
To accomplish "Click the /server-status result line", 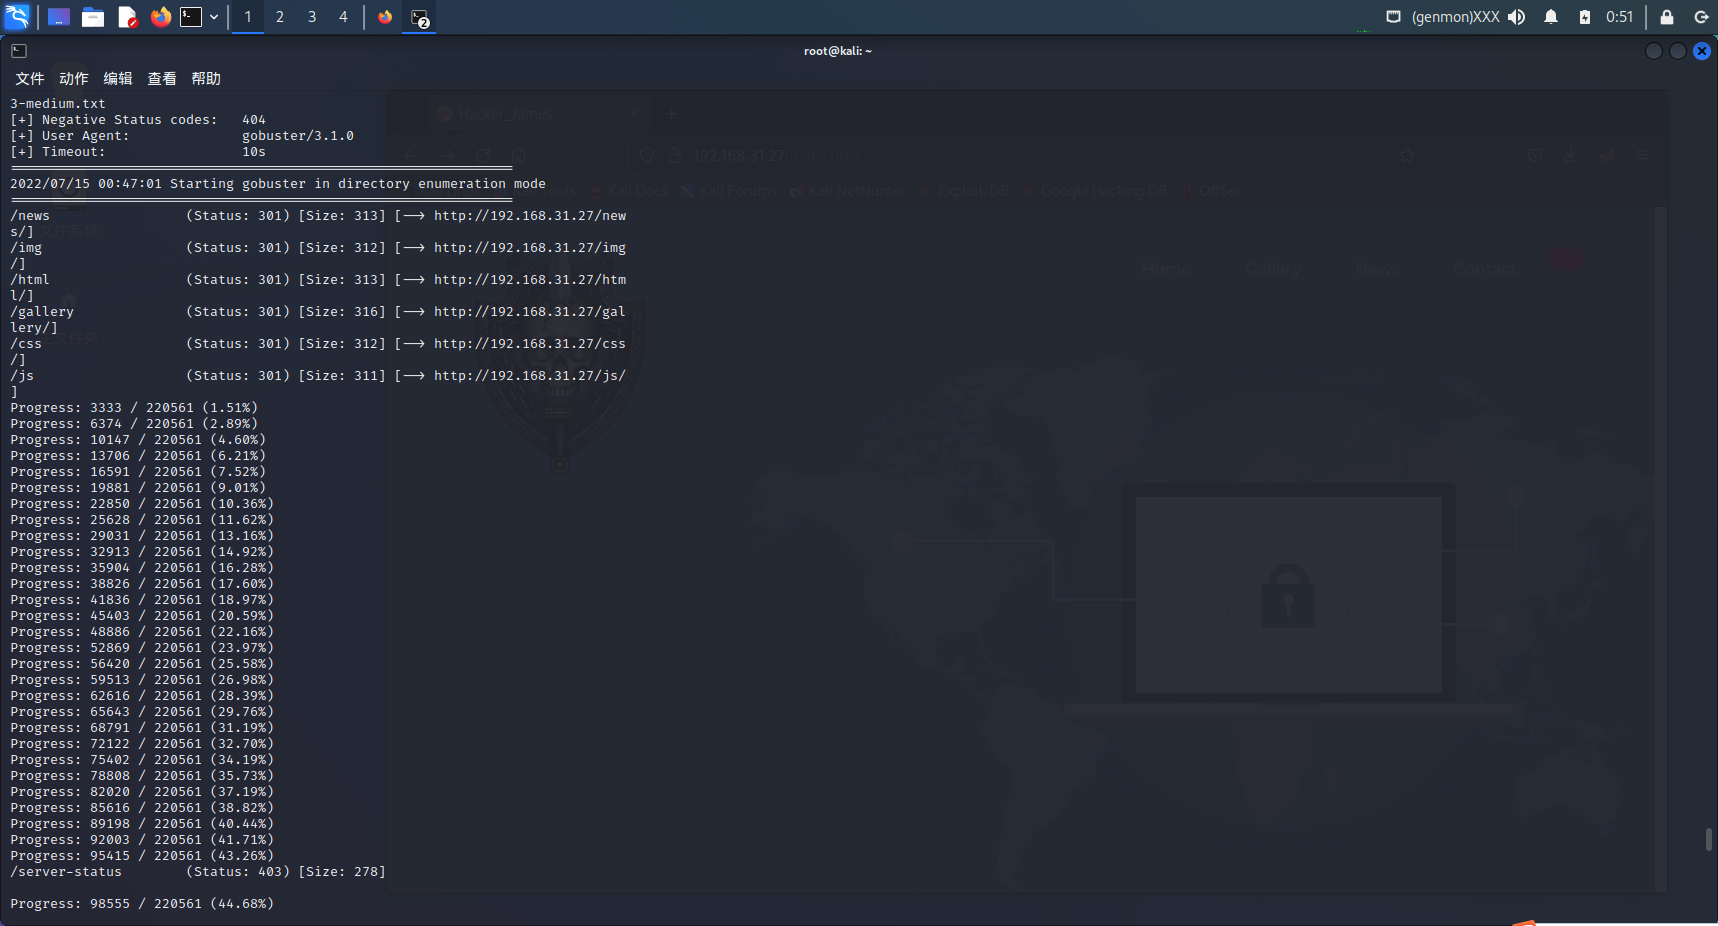I will pos(198,872).
